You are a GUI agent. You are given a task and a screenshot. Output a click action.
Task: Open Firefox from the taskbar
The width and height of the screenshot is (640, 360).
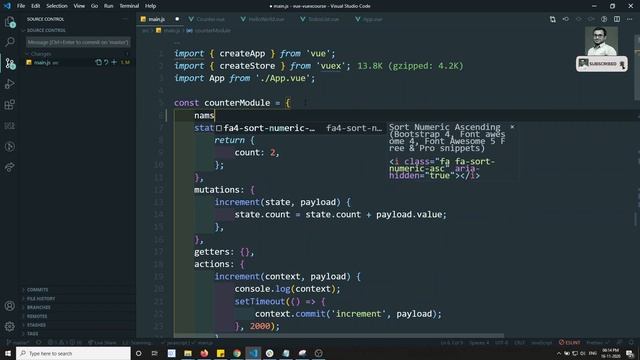click(x=204, y=353)
